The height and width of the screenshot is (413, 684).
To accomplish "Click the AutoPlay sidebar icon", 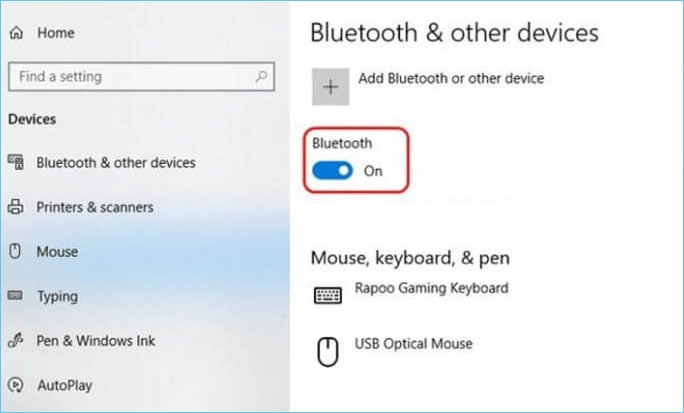I will [x=16, y=384].
